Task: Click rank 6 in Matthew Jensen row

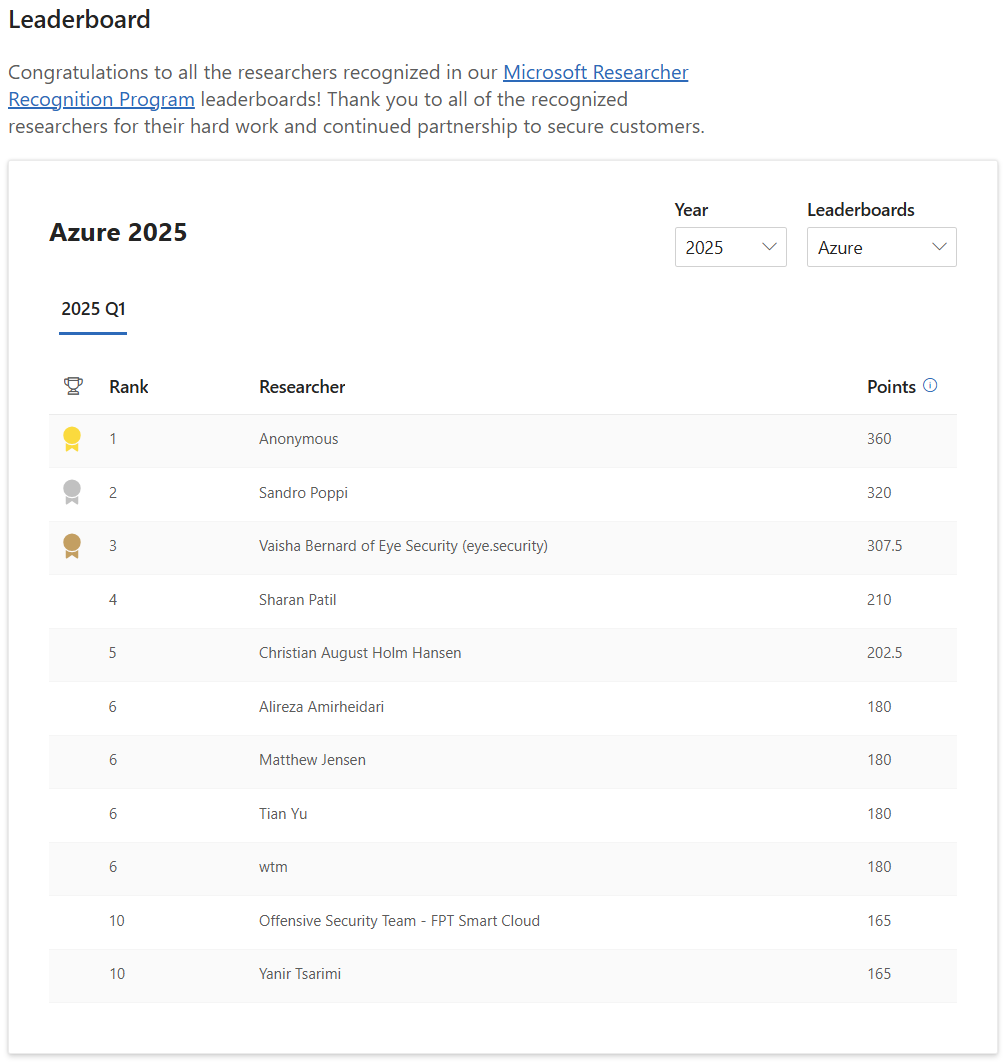Action: point(113,760)
